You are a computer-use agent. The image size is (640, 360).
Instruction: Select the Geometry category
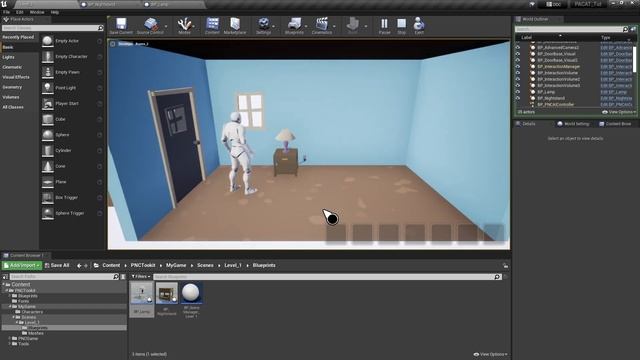coord(12,87)
